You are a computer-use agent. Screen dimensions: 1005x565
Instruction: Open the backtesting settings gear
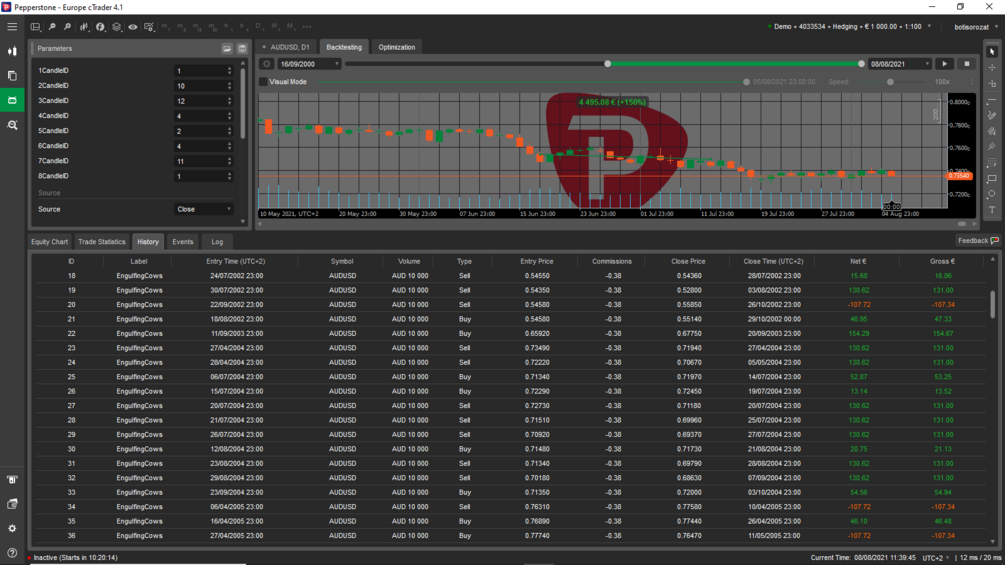267,64
